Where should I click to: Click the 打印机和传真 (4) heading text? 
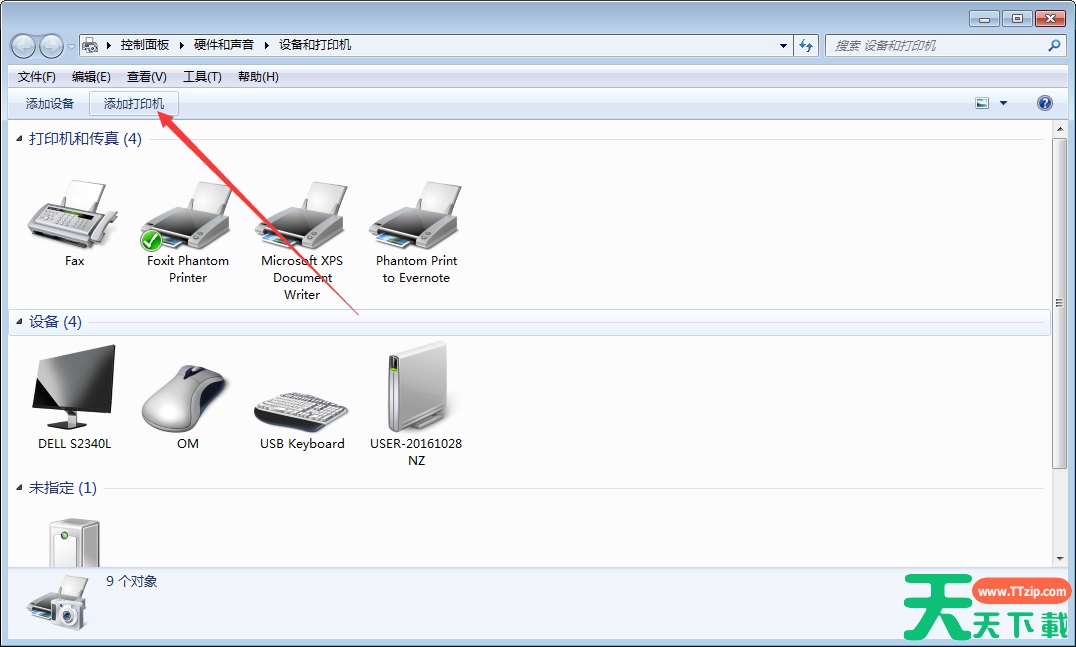[85, 139]
